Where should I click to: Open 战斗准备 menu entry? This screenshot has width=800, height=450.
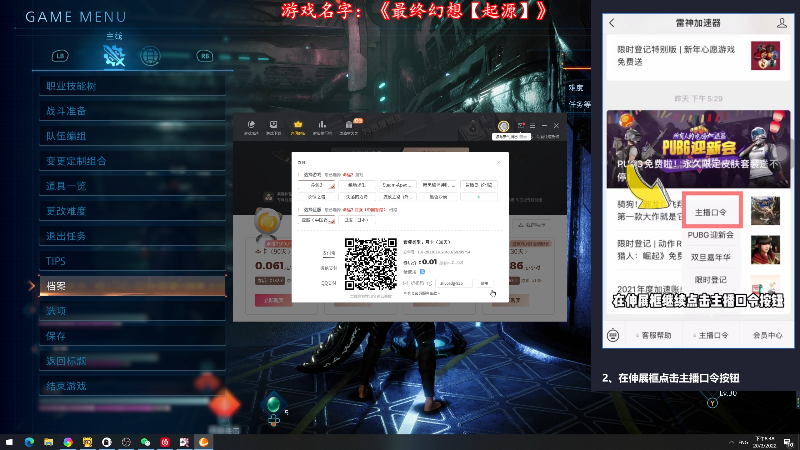tap(132, 111)
